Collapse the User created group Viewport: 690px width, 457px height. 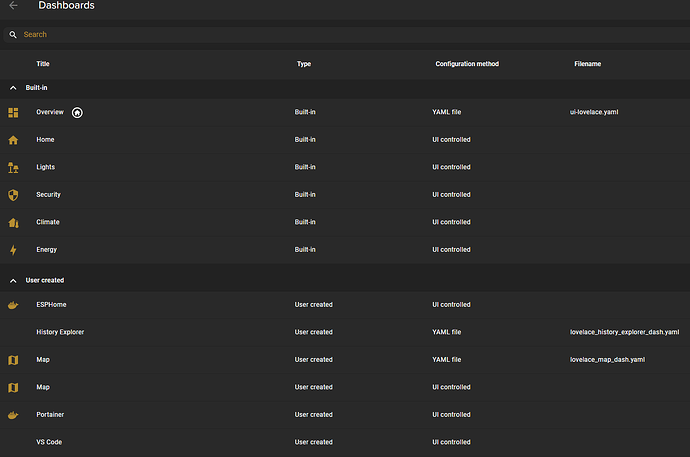click(13, 280)
